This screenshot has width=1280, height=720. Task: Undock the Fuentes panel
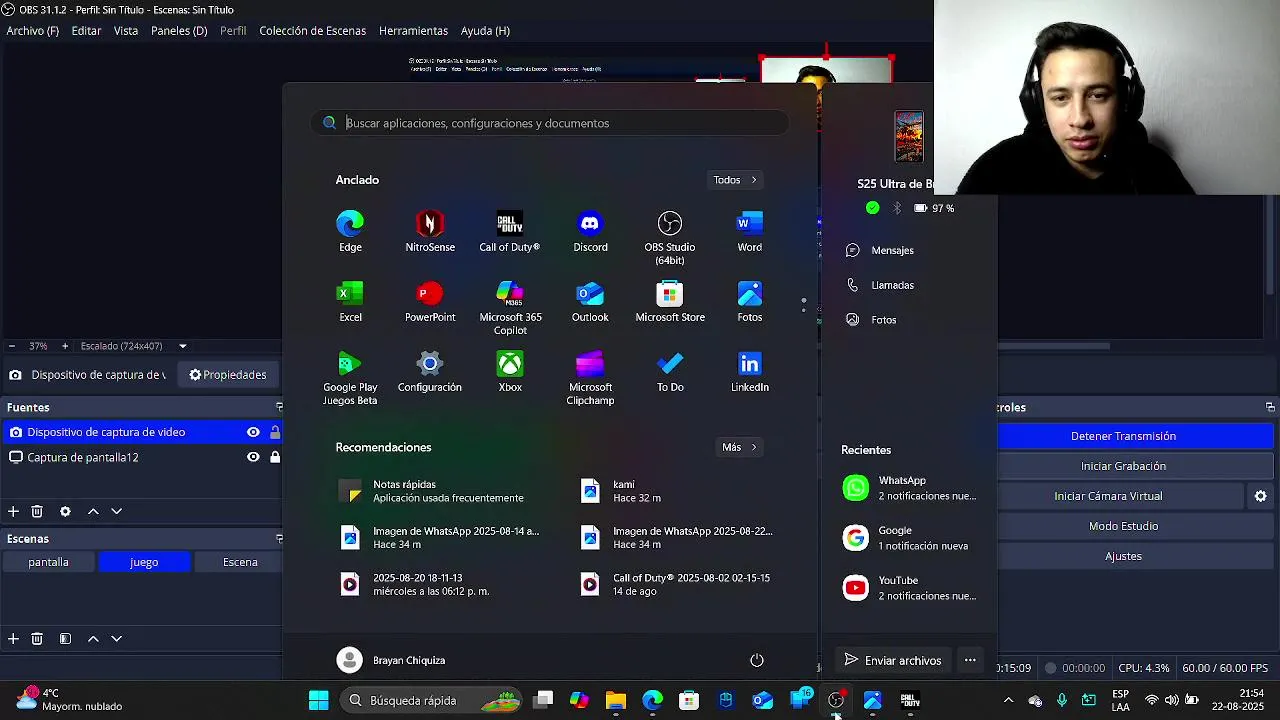(279, 407)
